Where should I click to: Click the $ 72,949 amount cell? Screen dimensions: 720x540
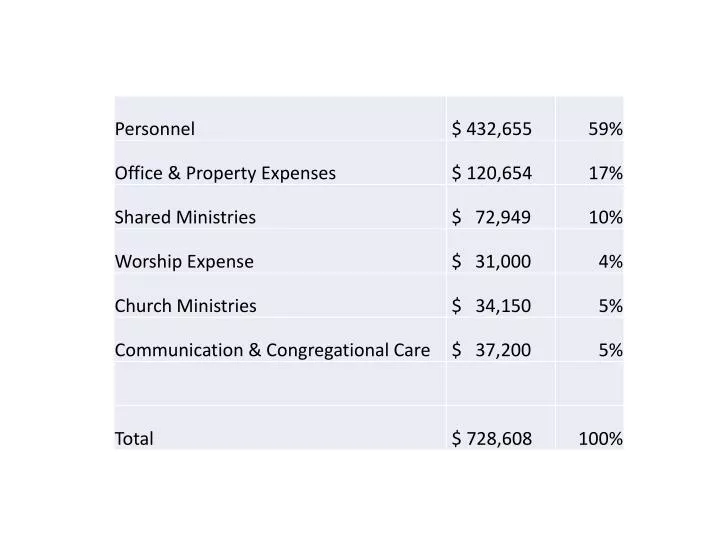click(491, 217)
